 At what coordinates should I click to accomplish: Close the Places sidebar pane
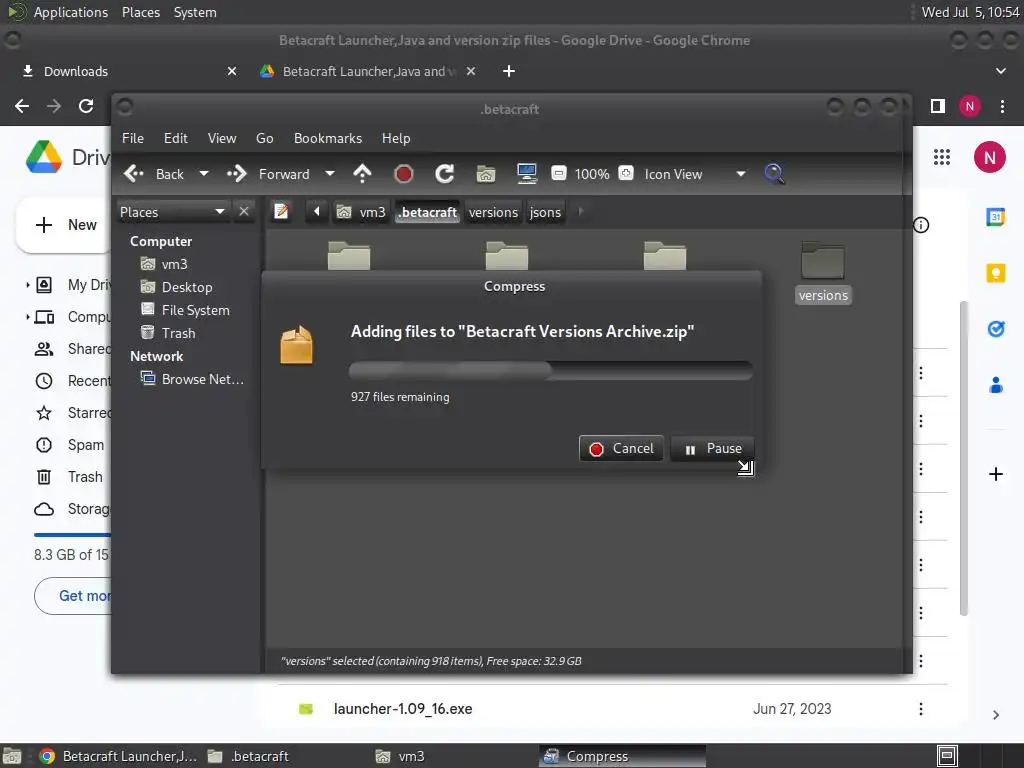244,212
